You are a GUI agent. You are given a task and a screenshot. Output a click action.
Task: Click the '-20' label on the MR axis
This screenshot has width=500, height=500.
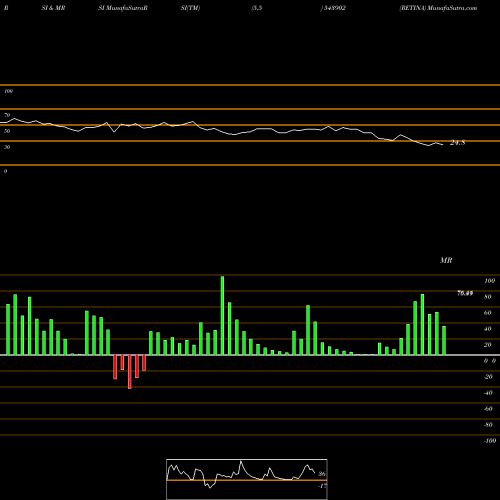pyautogui.click(x=488, y=377)
